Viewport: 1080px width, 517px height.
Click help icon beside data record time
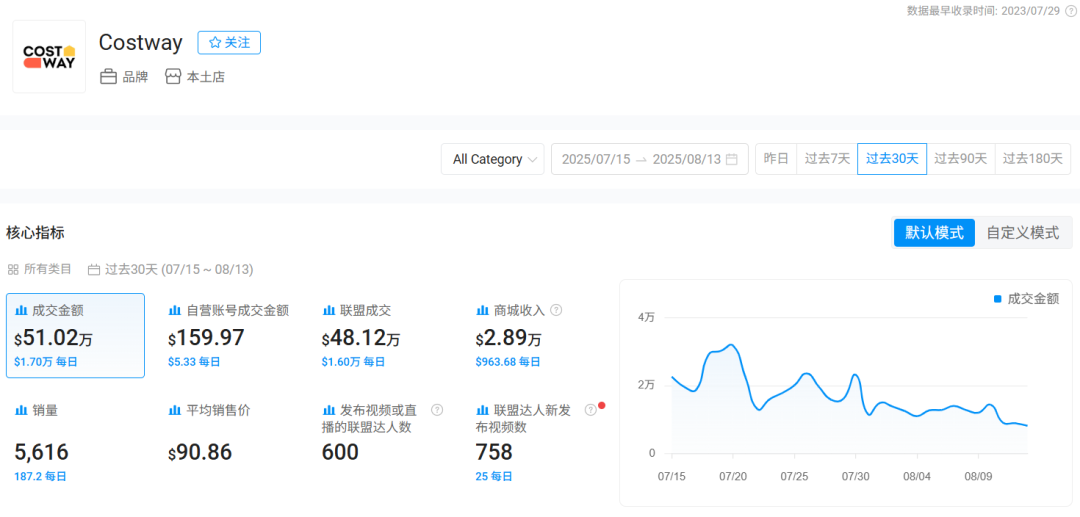(x=1071, y=10)
